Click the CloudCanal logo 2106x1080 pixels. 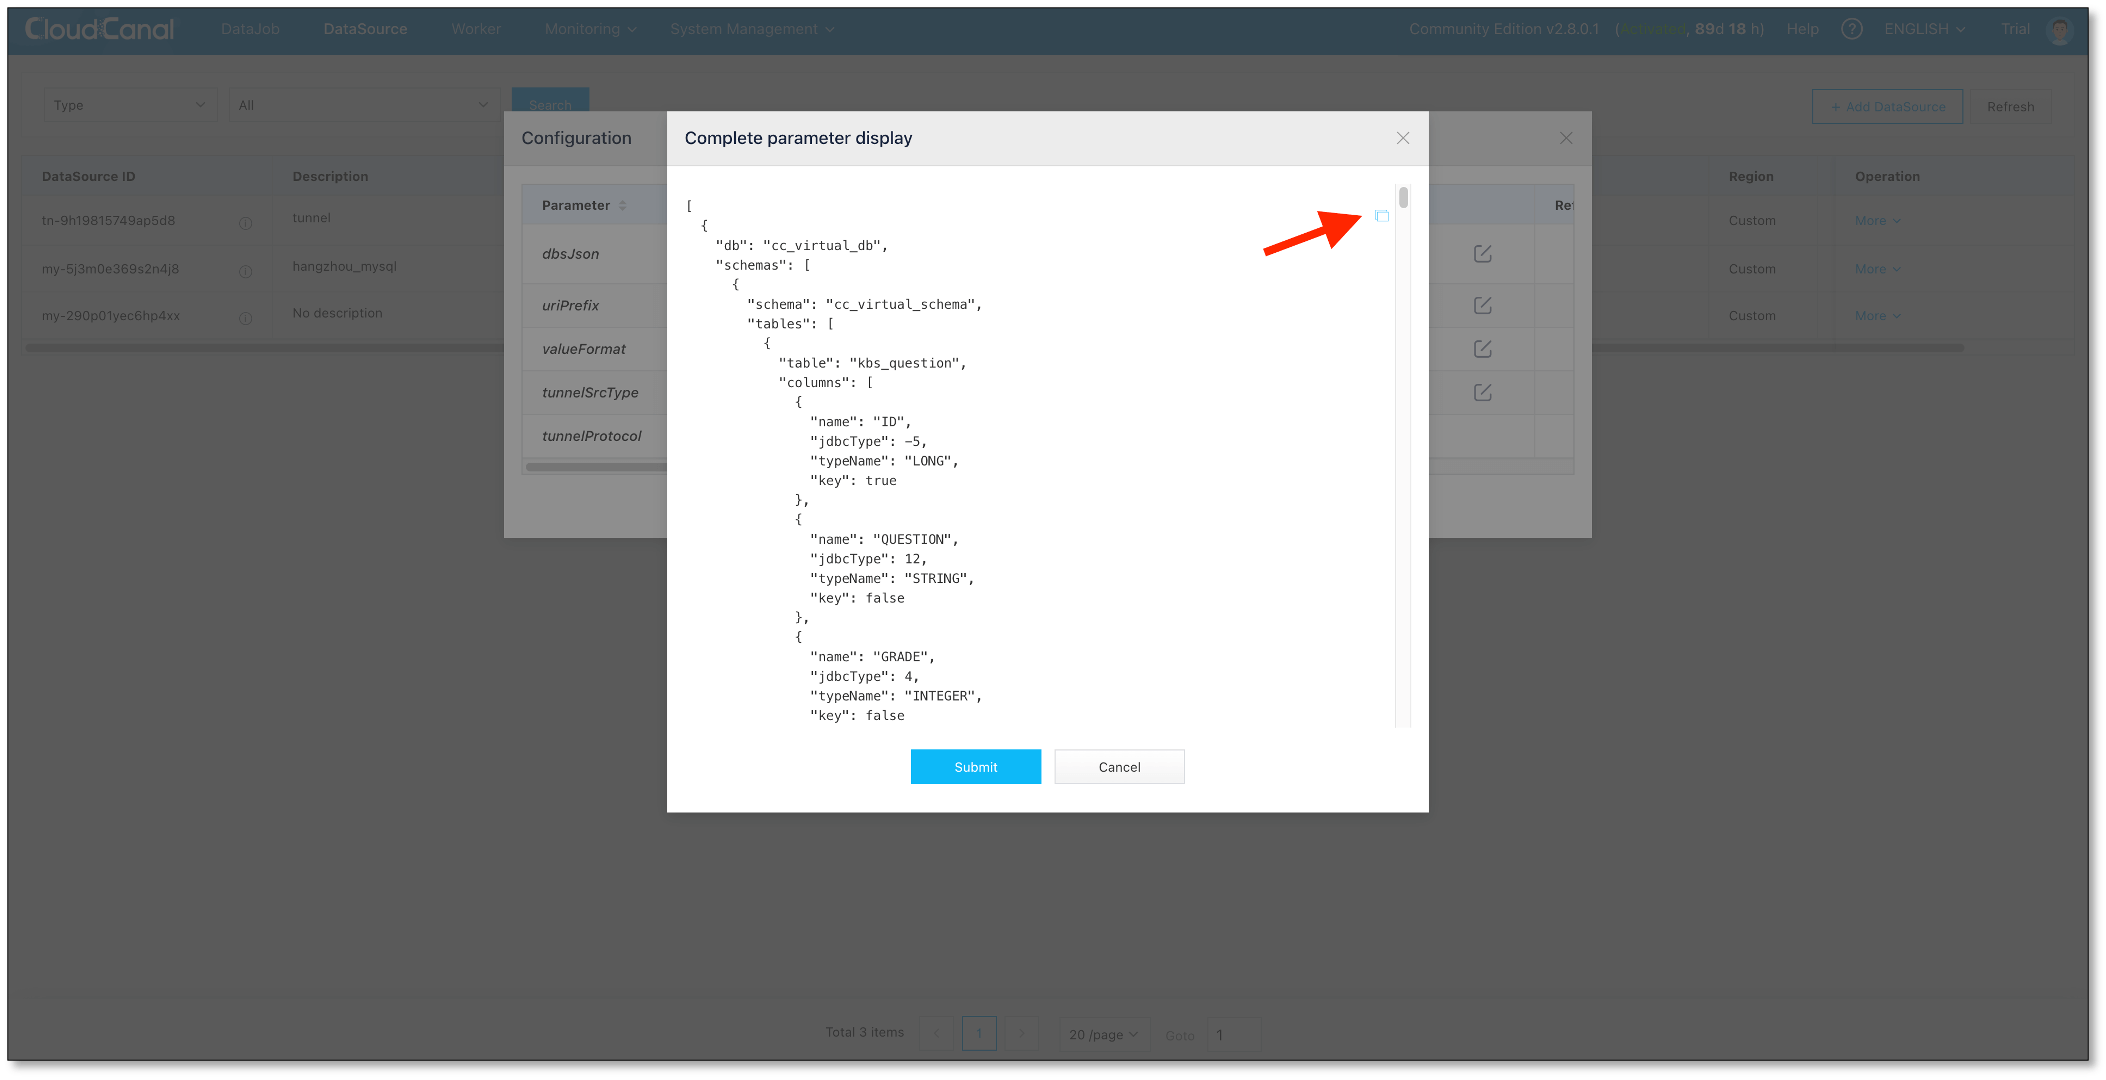tap(99, 29)
